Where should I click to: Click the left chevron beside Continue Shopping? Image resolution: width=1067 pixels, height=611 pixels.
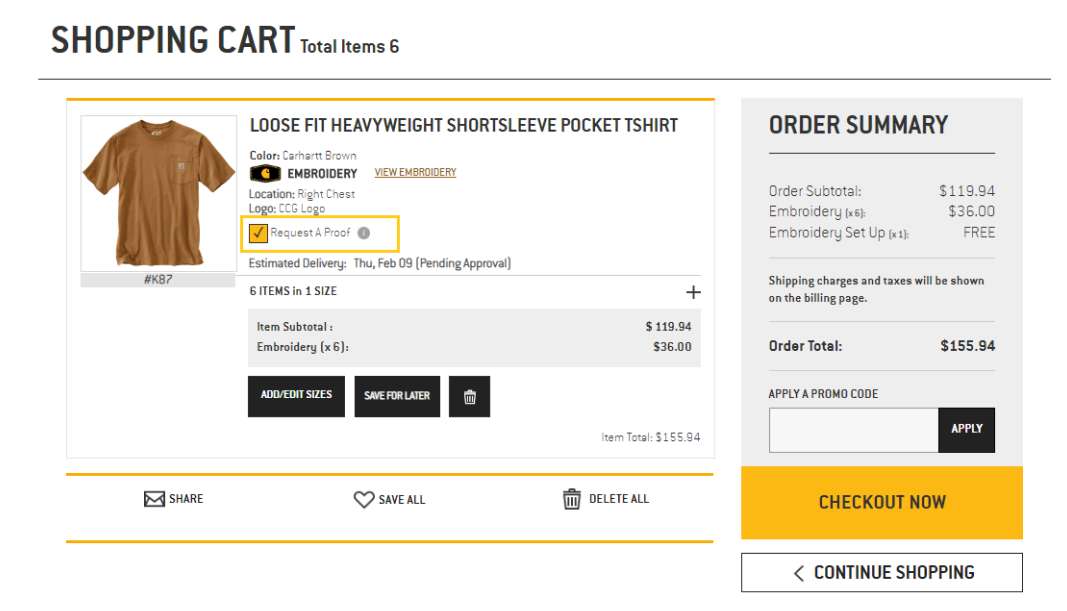pyautogui.click(x=798, y=573)
